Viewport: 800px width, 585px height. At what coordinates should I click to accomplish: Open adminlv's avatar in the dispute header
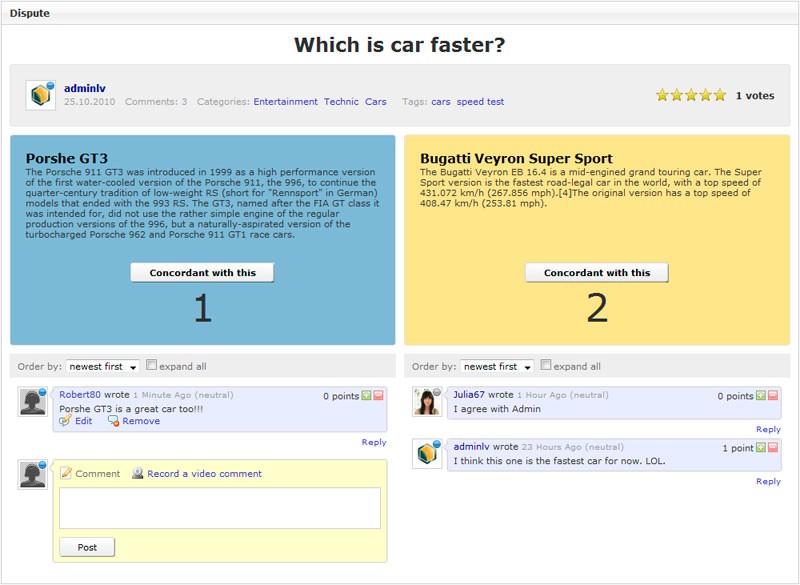coord(41,95)
